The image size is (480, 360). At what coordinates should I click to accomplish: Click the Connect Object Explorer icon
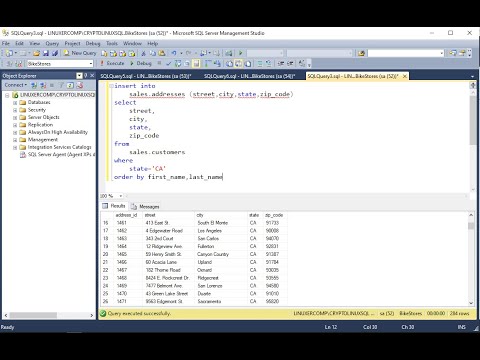tap(34, 85)
